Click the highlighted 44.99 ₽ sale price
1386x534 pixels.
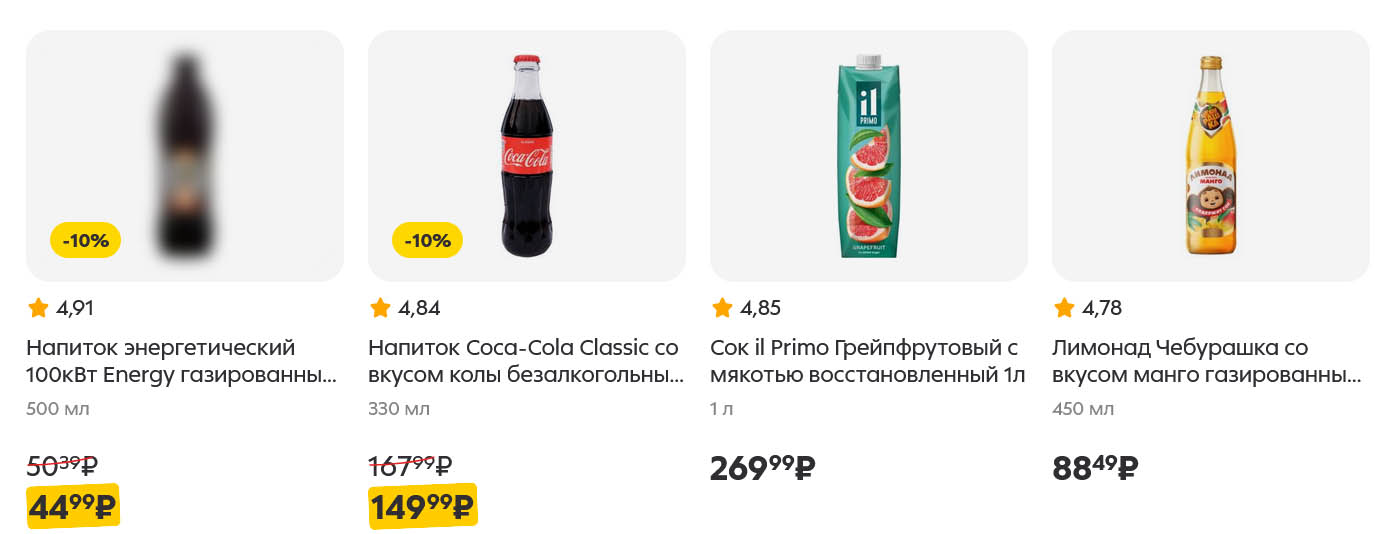(73, 508)
